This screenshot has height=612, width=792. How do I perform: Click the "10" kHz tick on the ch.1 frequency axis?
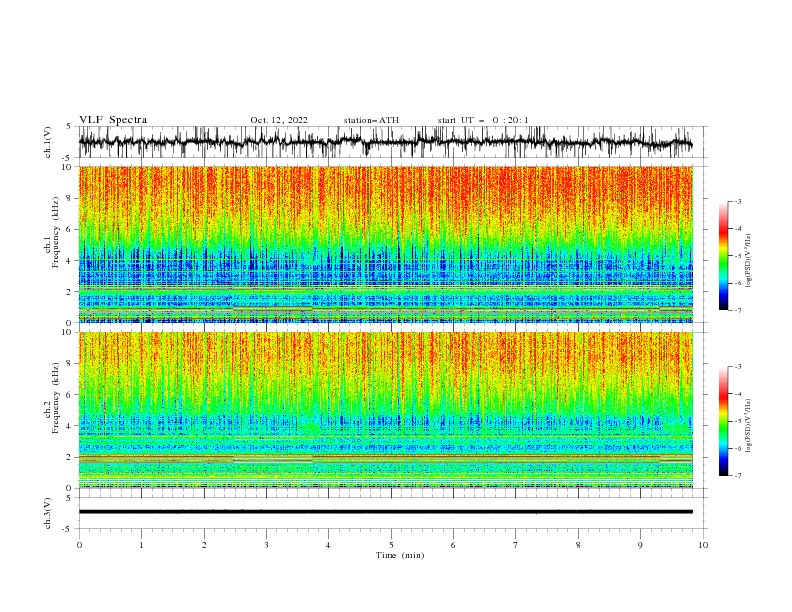click(66, 167)
